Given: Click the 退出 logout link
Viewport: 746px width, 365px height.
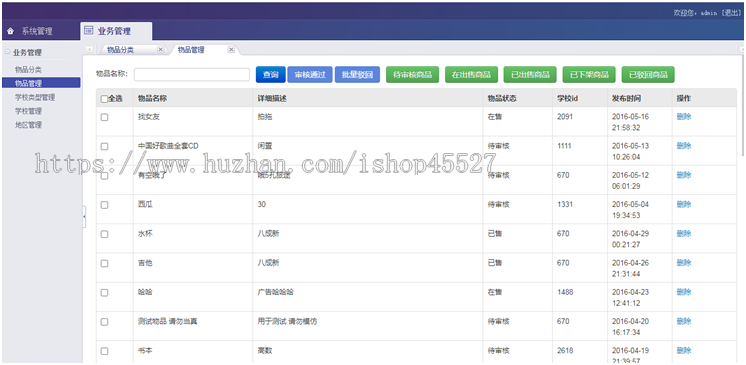Looking at the screenshot, I should click(x=731, y=13).
